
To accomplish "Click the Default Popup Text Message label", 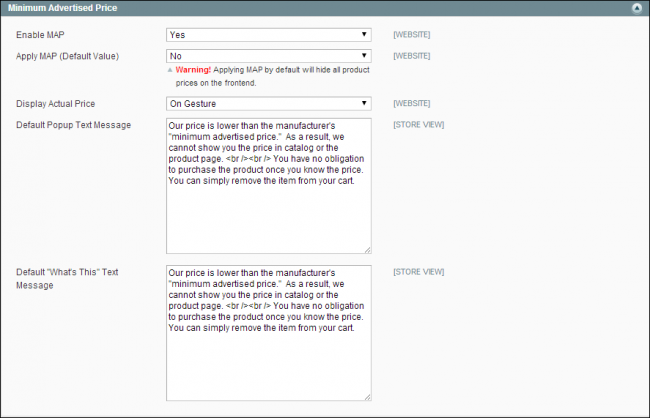I will click(x=73, y=125).
